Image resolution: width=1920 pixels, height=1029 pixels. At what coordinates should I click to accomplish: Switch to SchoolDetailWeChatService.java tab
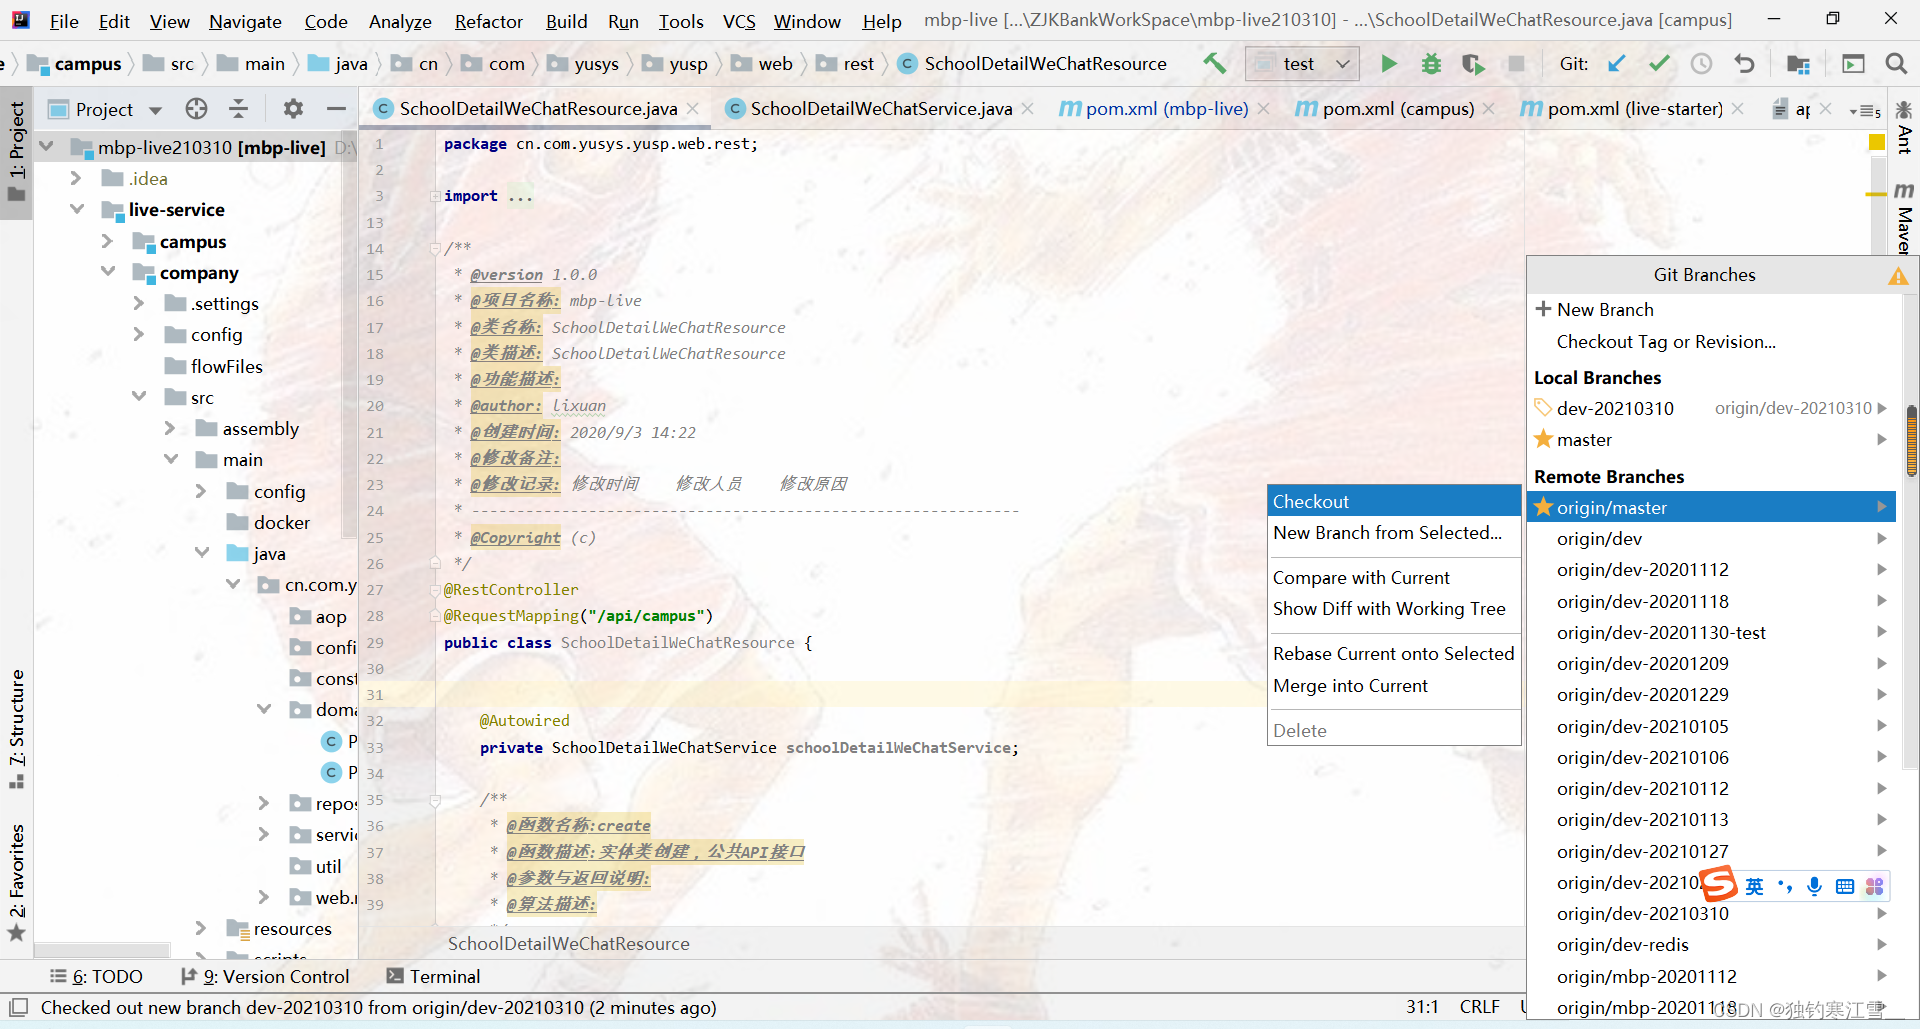coord(881,108)
